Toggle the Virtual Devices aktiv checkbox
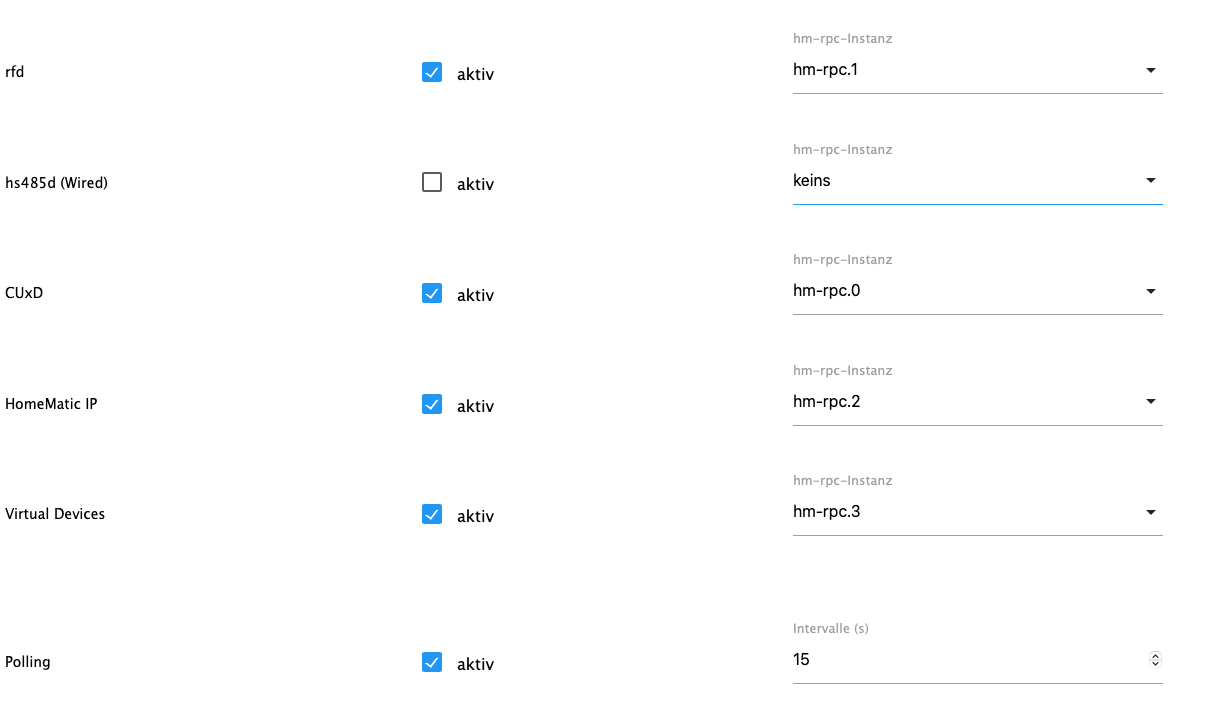Image resolution: width=1223 pixels, height=717 pixels. (x=432, y=514)
